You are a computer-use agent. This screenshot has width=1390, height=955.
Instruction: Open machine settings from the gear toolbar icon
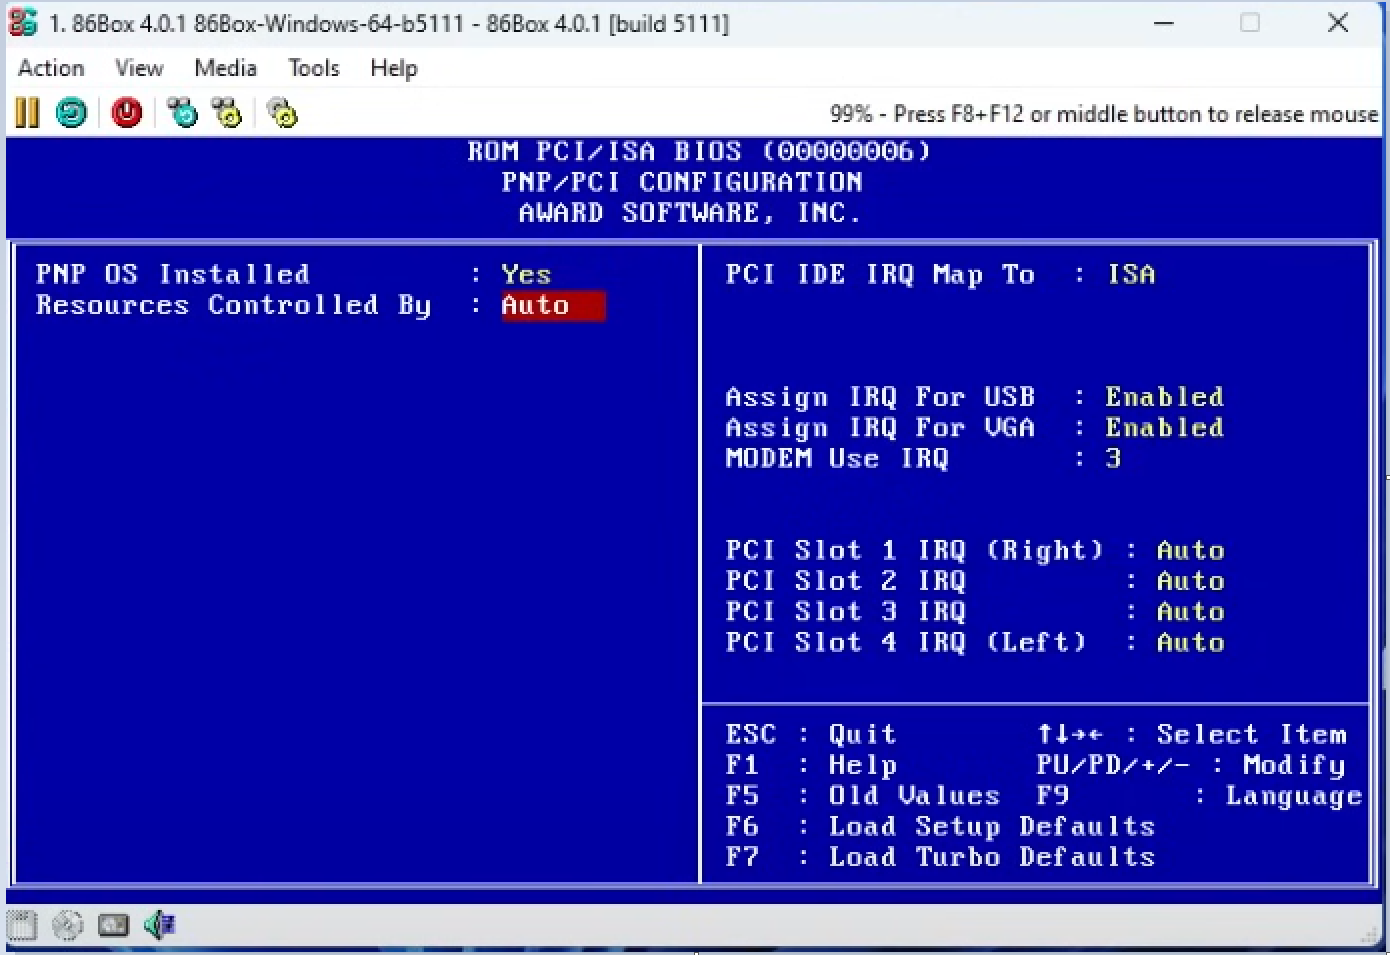click(x=283, y=113)
